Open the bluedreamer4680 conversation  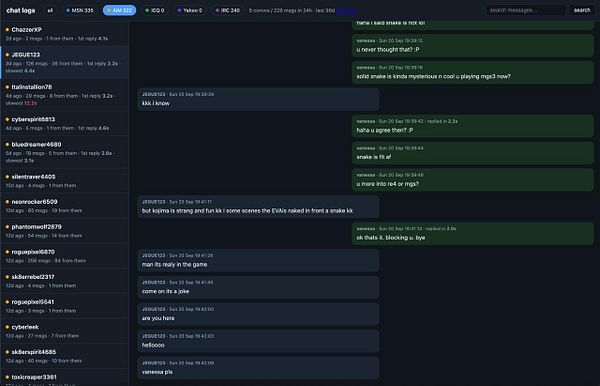64,152
